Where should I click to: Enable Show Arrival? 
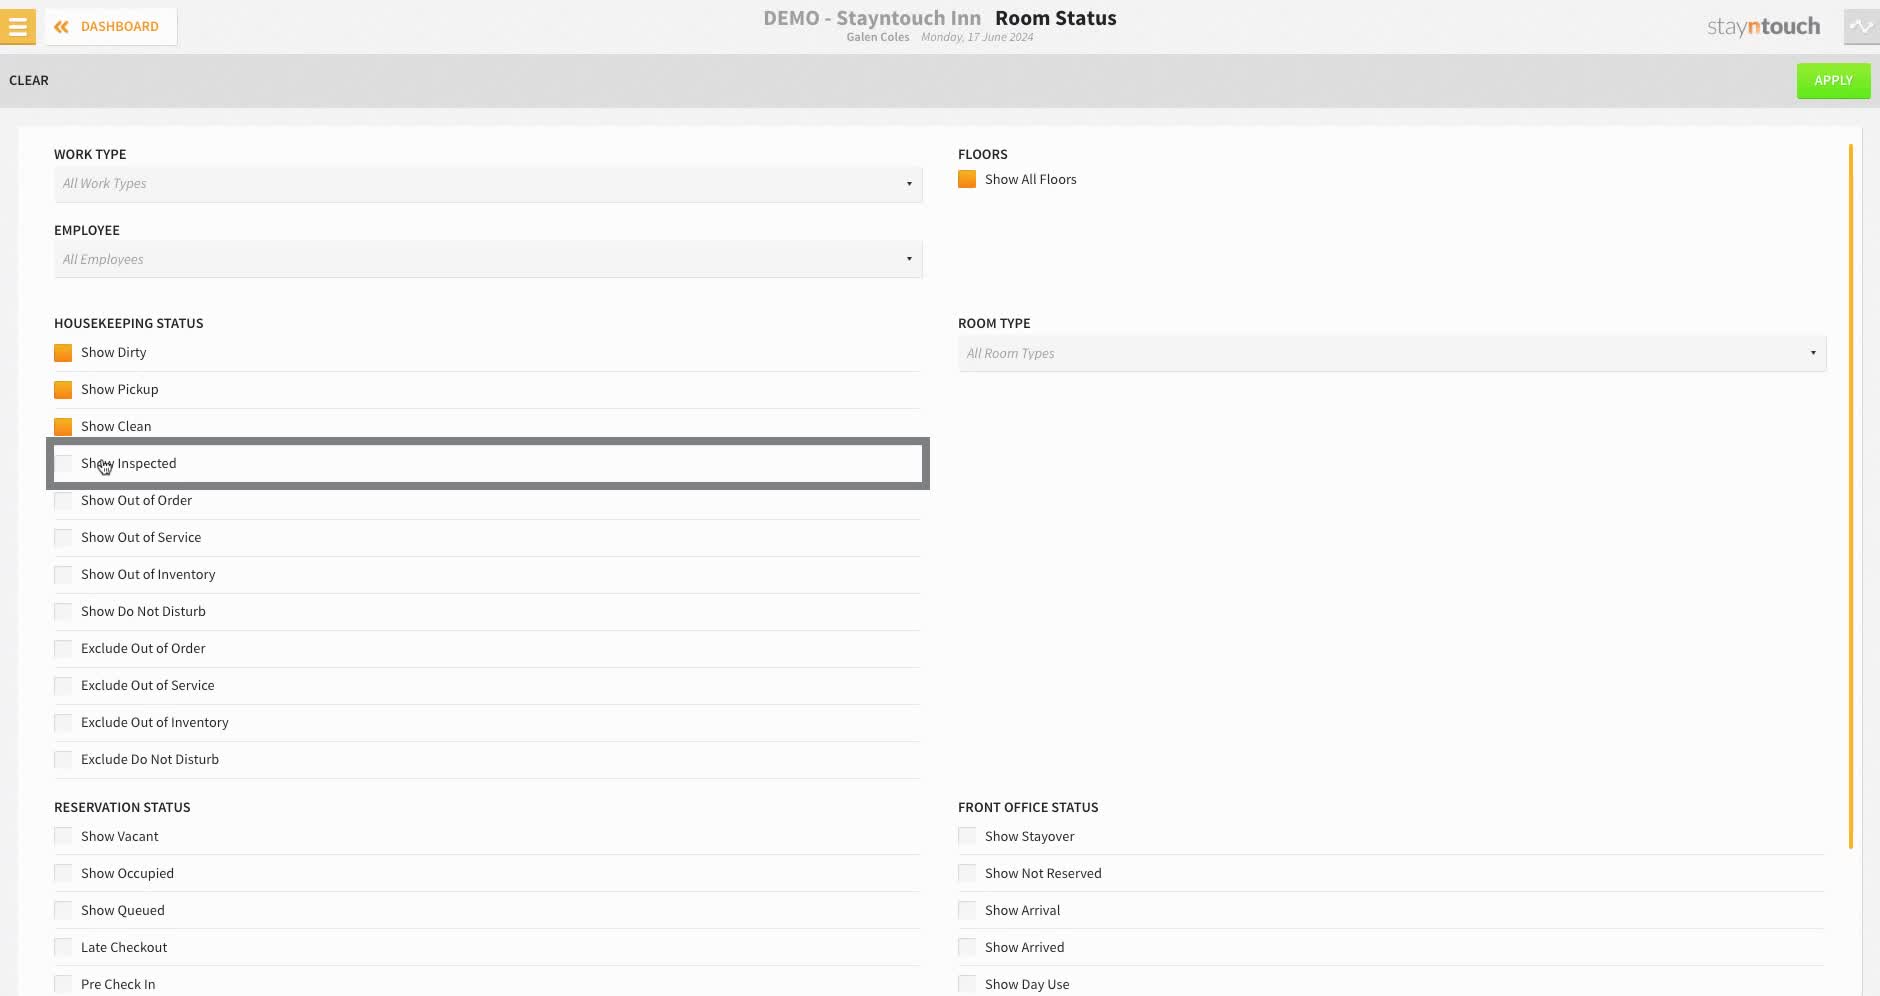(x=967, y=910)
